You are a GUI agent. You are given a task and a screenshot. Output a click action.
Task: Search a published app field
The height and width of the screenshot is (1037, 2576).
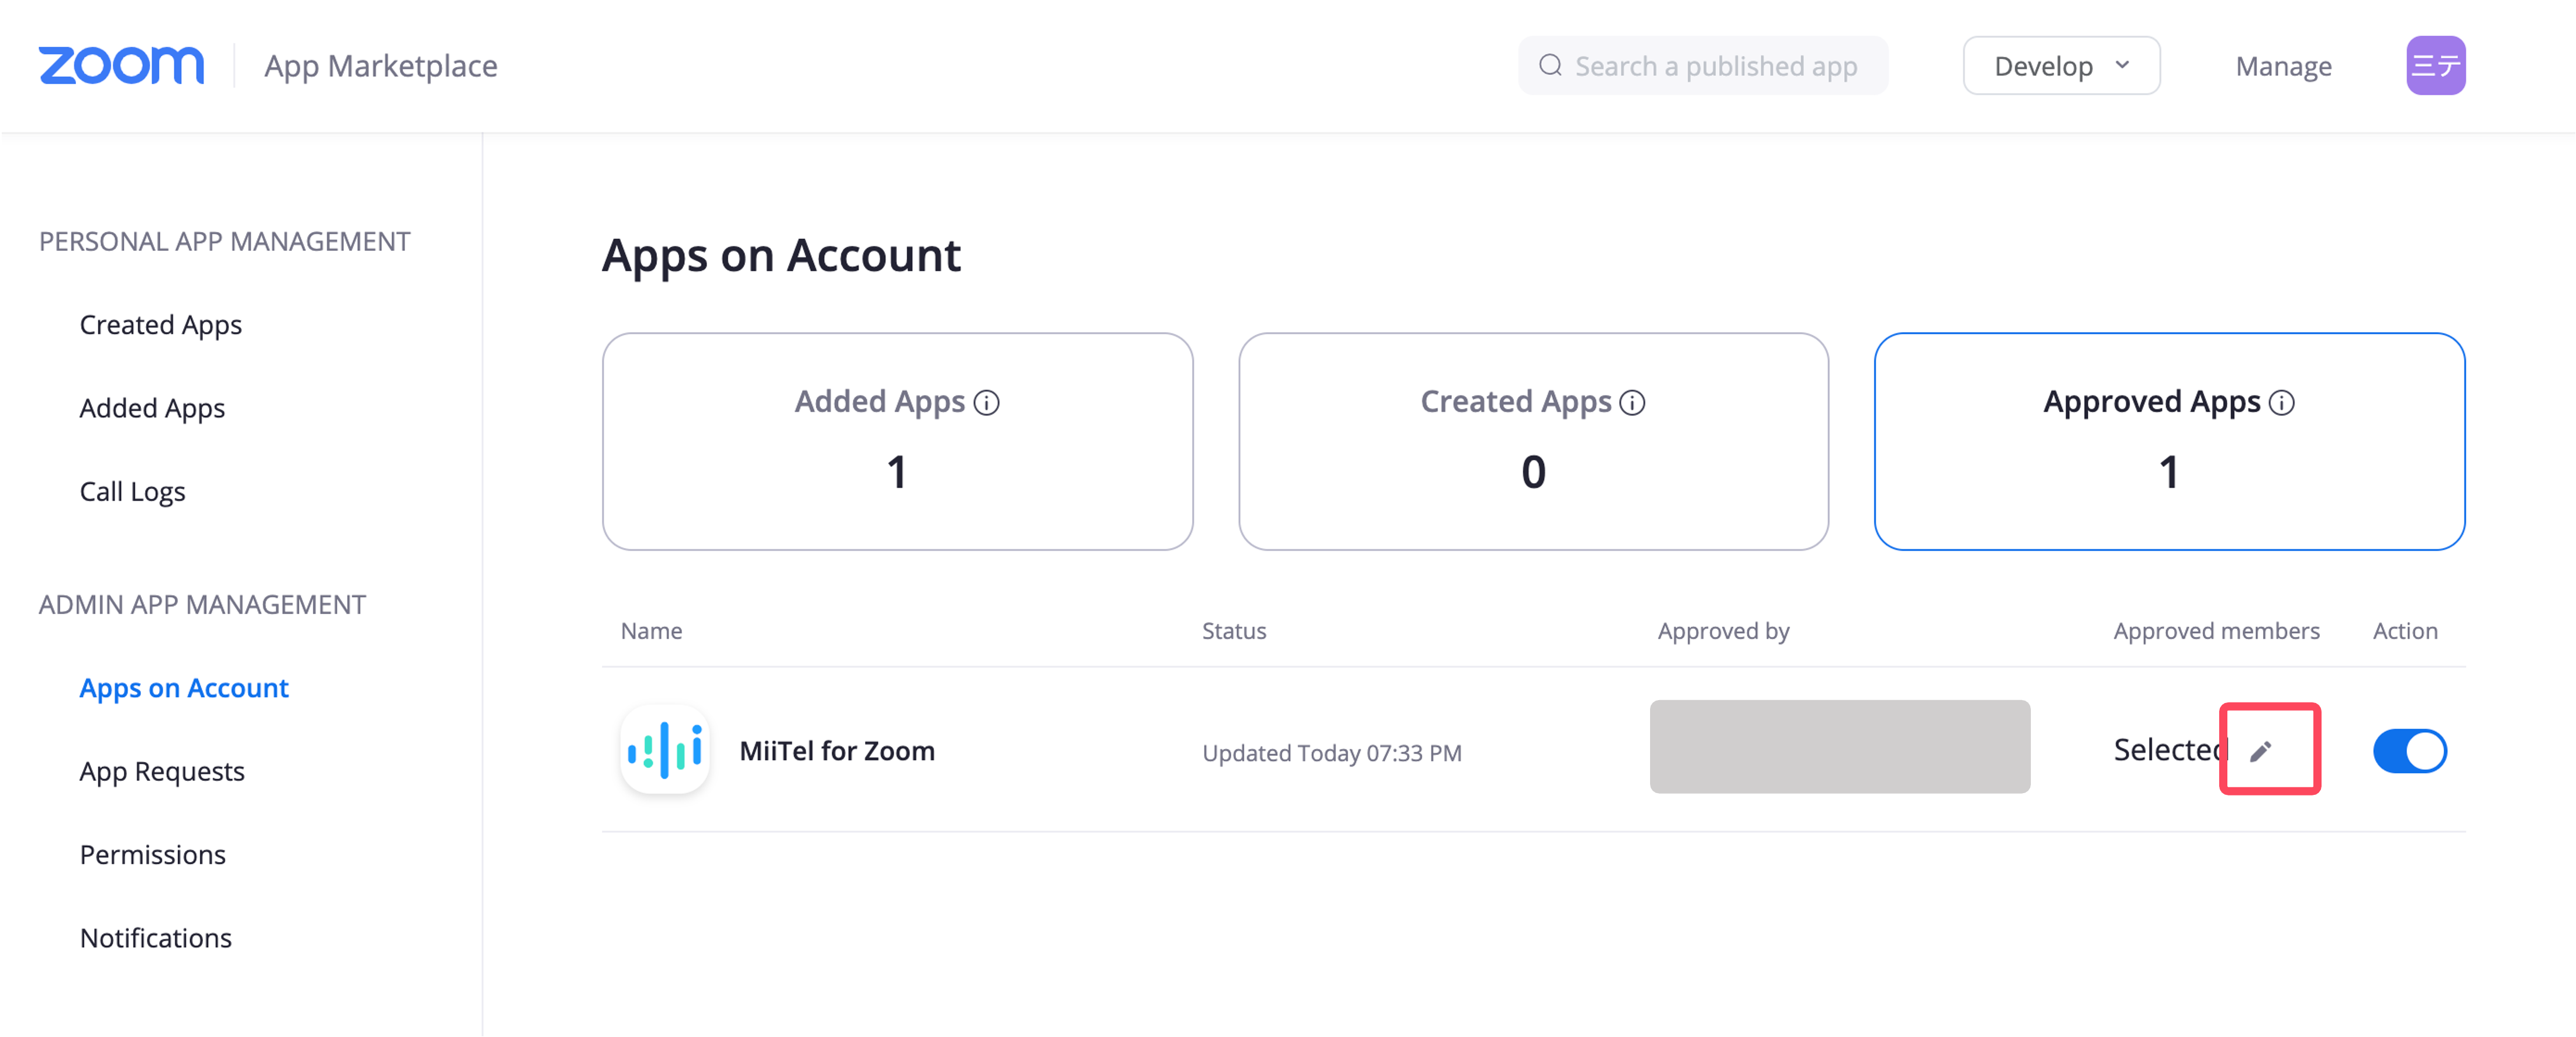pyautogui.click(x=1703, y=66)
